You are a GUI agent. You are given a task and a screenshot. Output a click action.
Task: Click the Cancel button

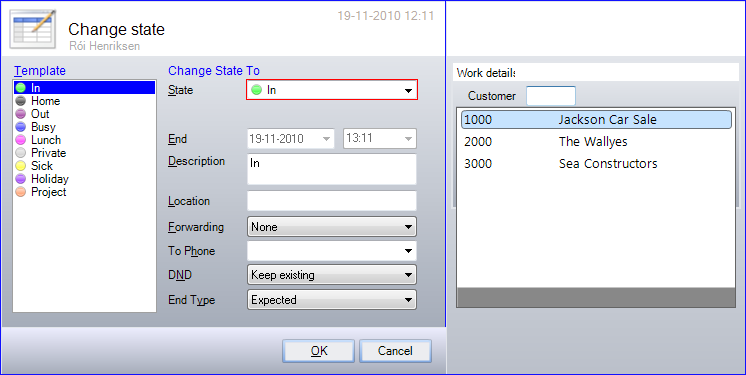click(395, 351)
